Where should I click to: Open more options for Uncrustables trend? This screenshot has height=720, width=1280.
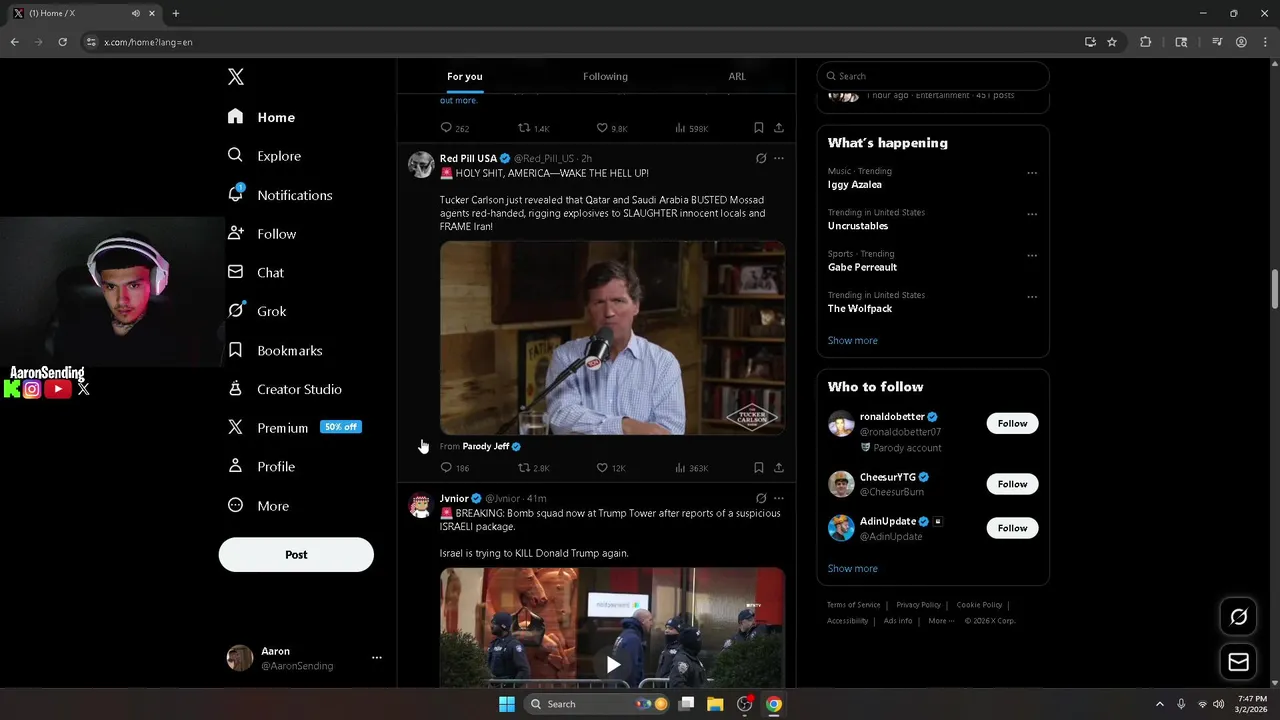click(x=1032, y=214)
